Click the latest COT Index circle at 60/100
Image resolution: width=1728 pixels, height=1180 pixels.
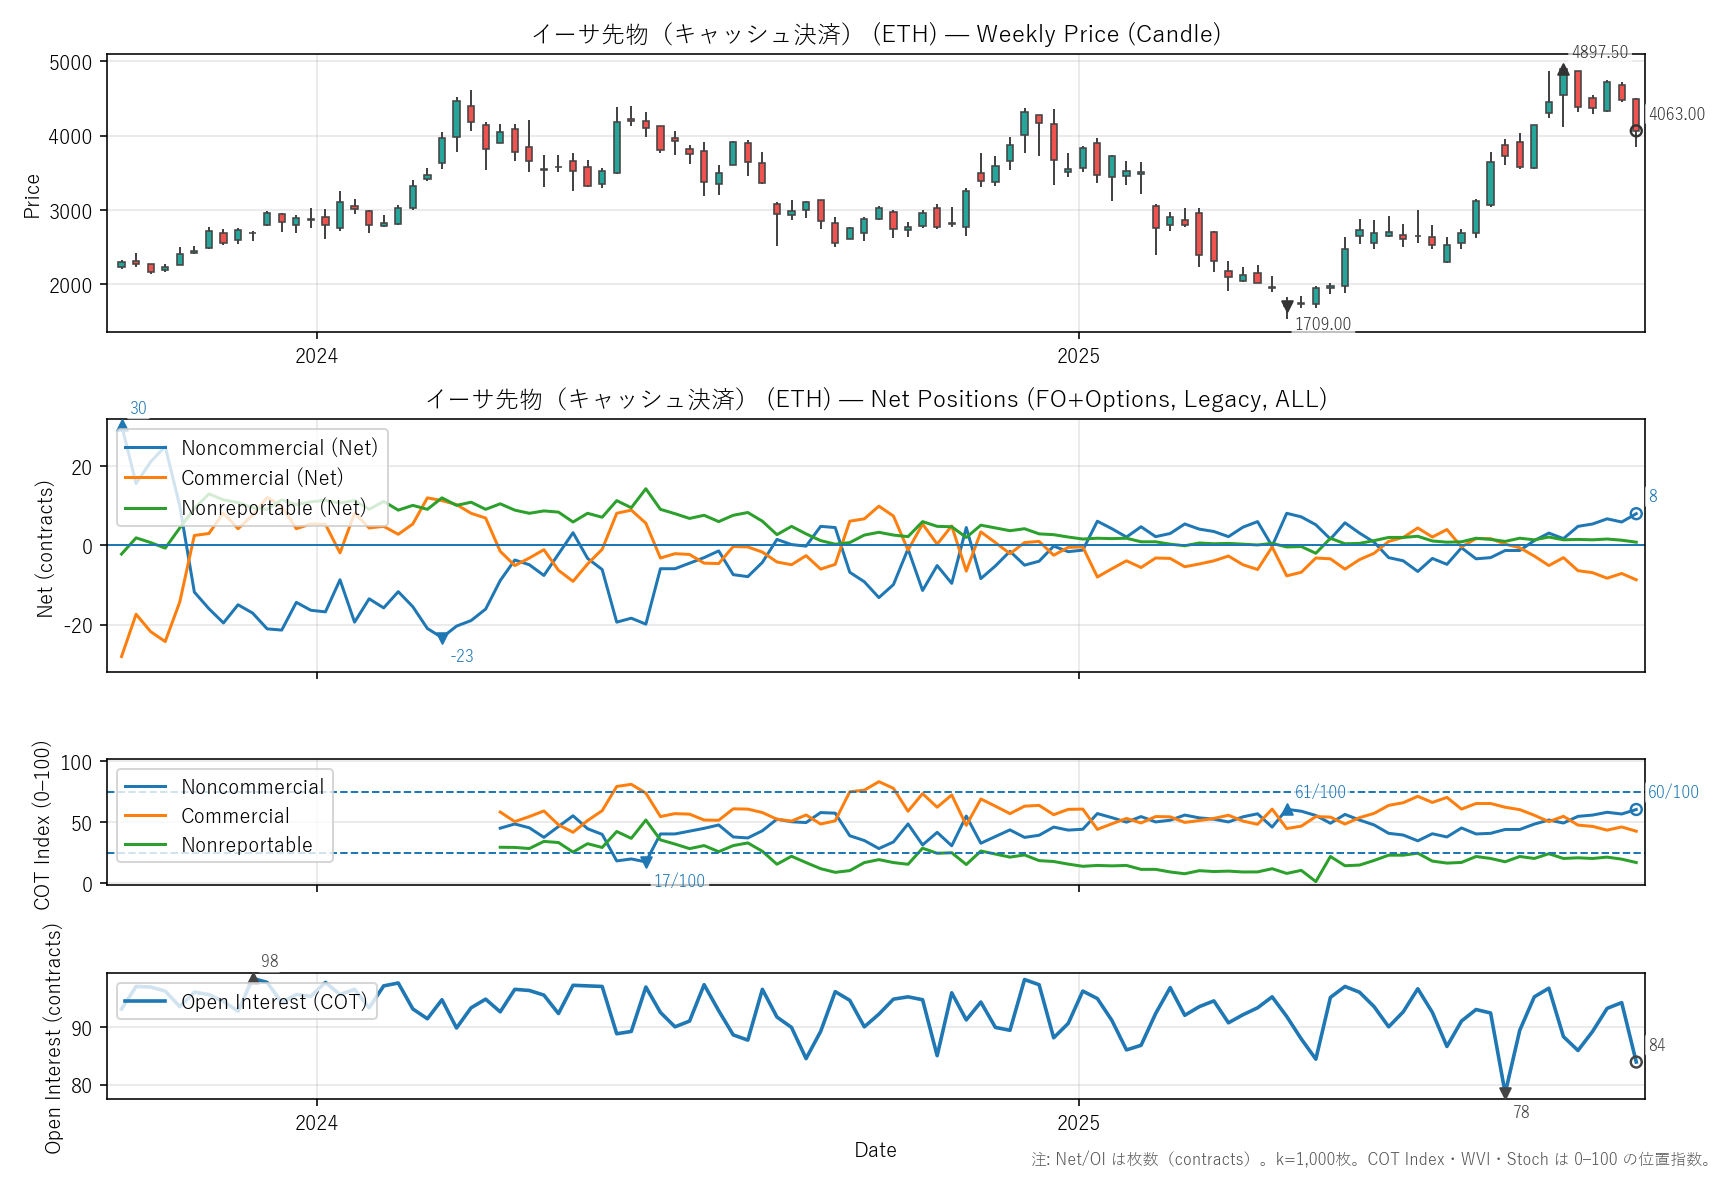[x=1636, y=810]
